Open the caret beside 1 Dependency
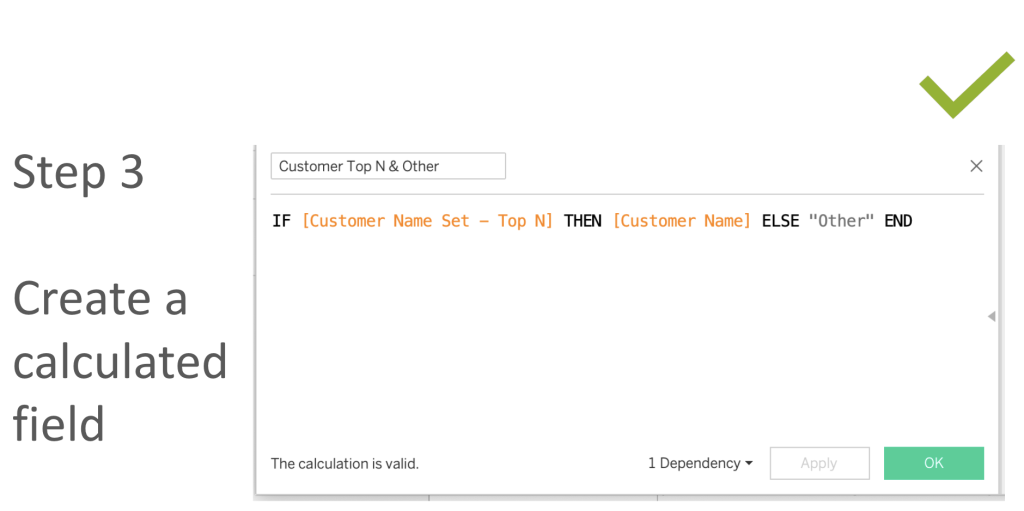 coord(748,463)
